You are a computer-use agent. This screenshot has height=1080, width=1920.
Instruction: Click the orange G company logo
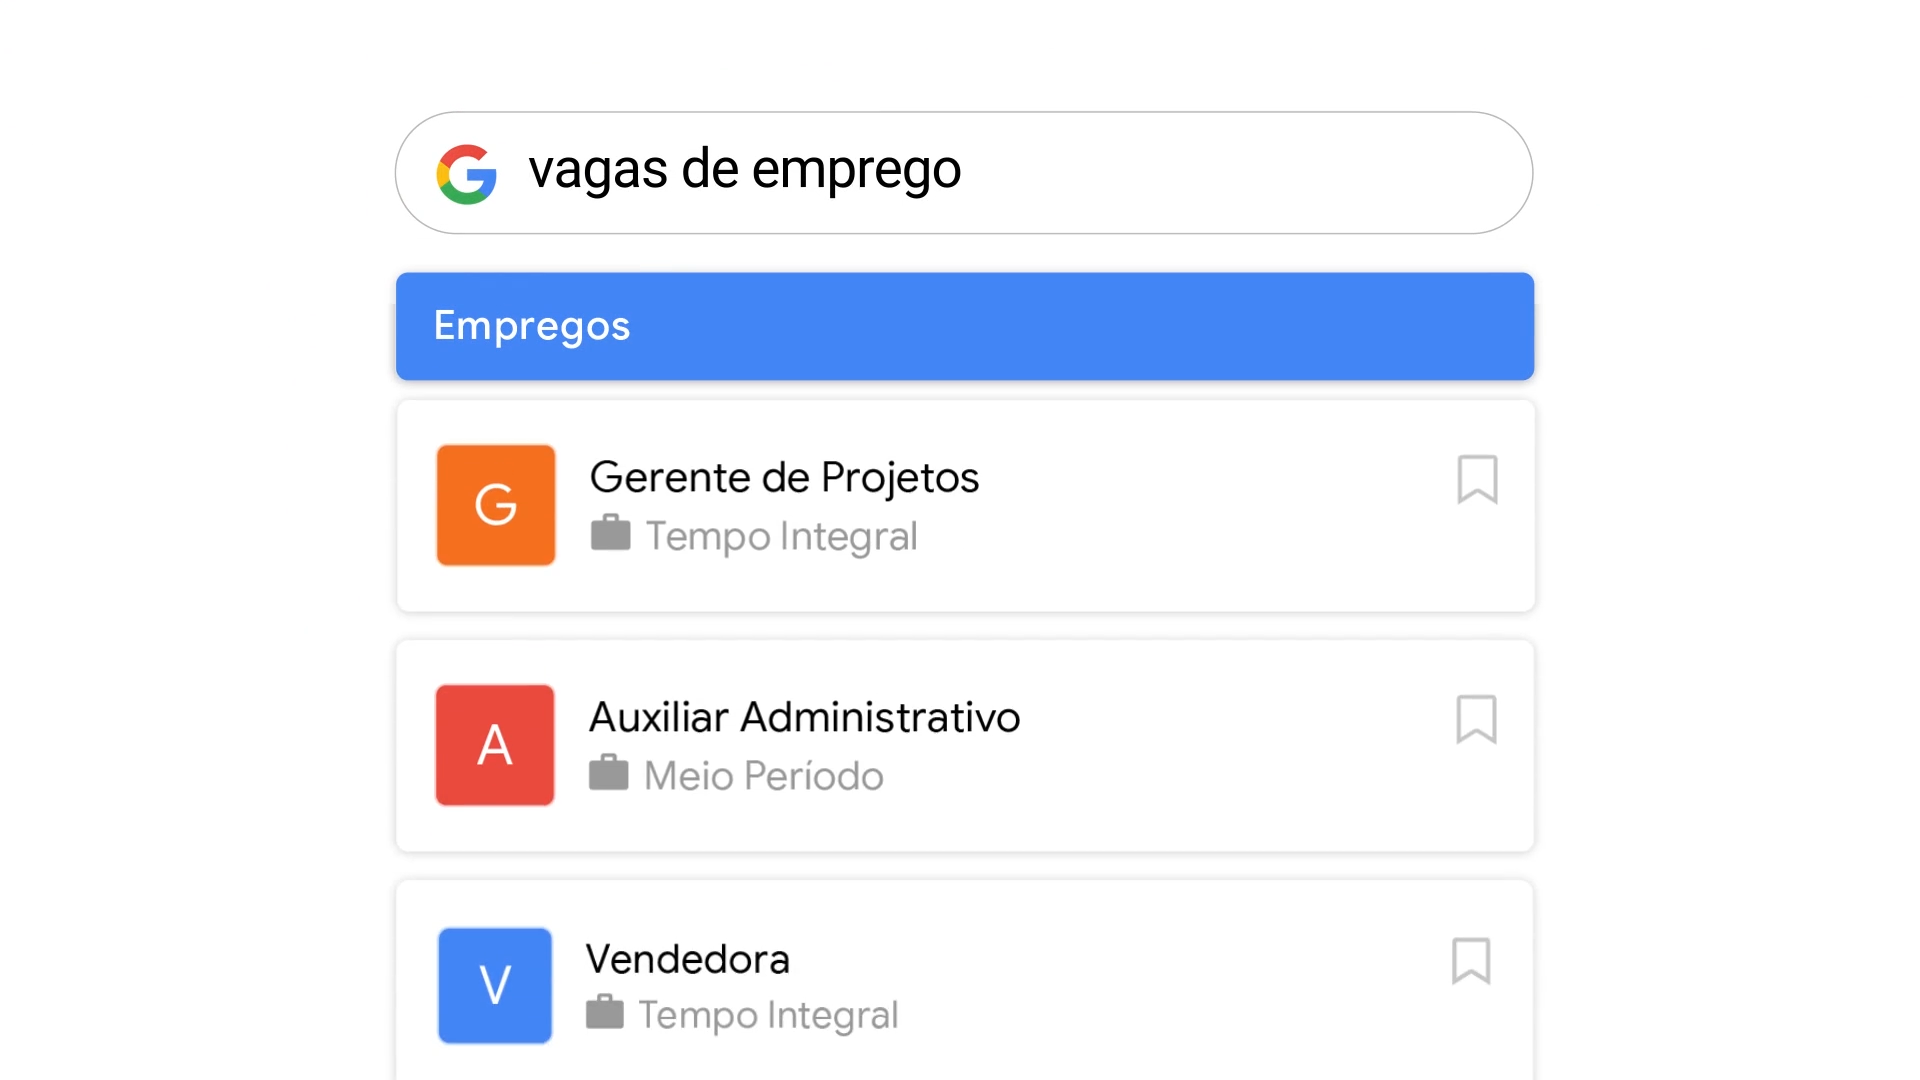[x=496, y=505]
